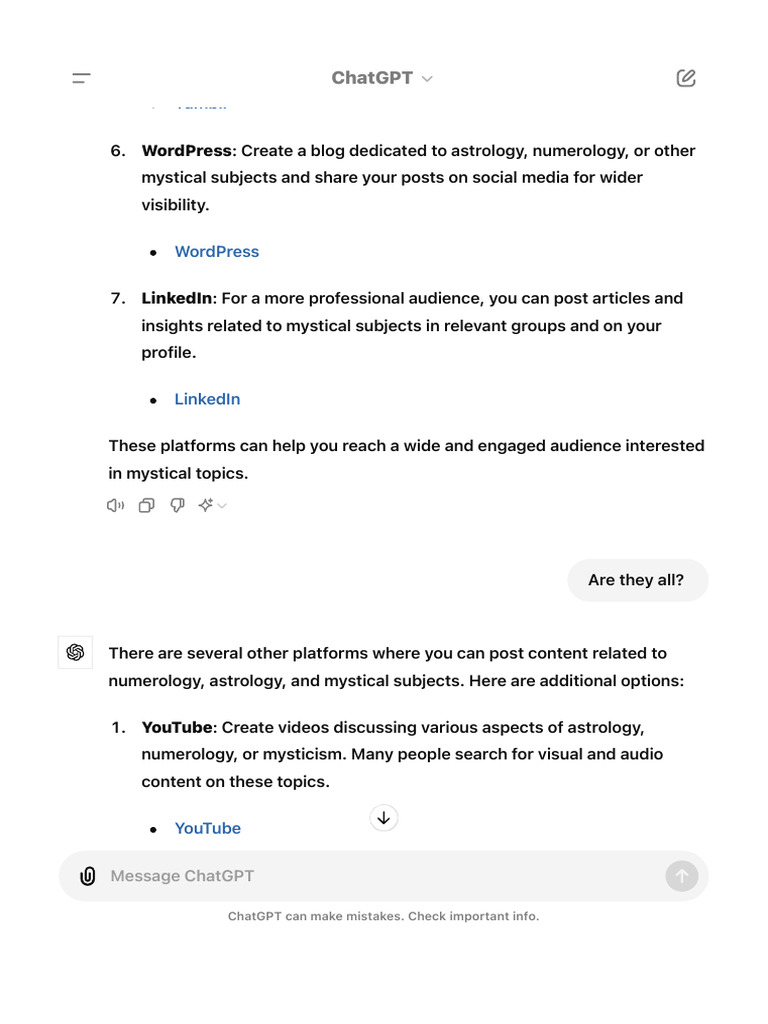Open the LinkedIn link
Viewport: 768px width, 1024px height.
click(x=207, y=399)
